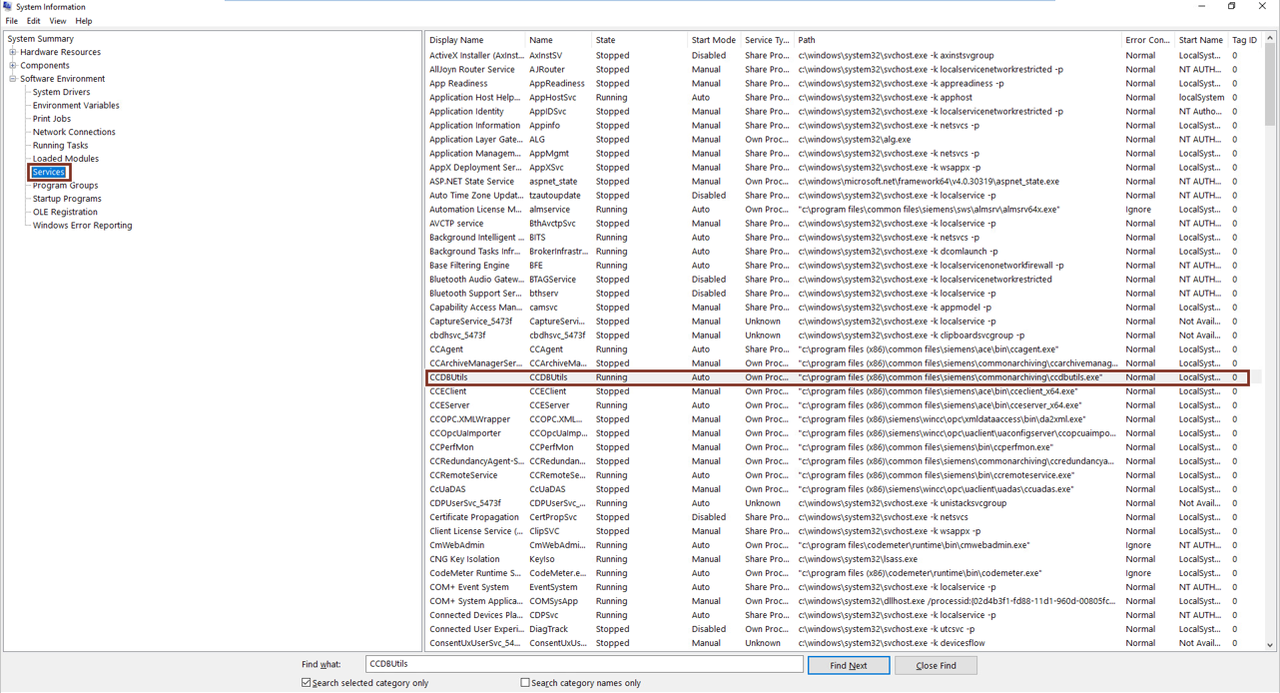Sort by the Display Name column header
The width and height of the screenshot is (1280, 693).
(476, 40)
